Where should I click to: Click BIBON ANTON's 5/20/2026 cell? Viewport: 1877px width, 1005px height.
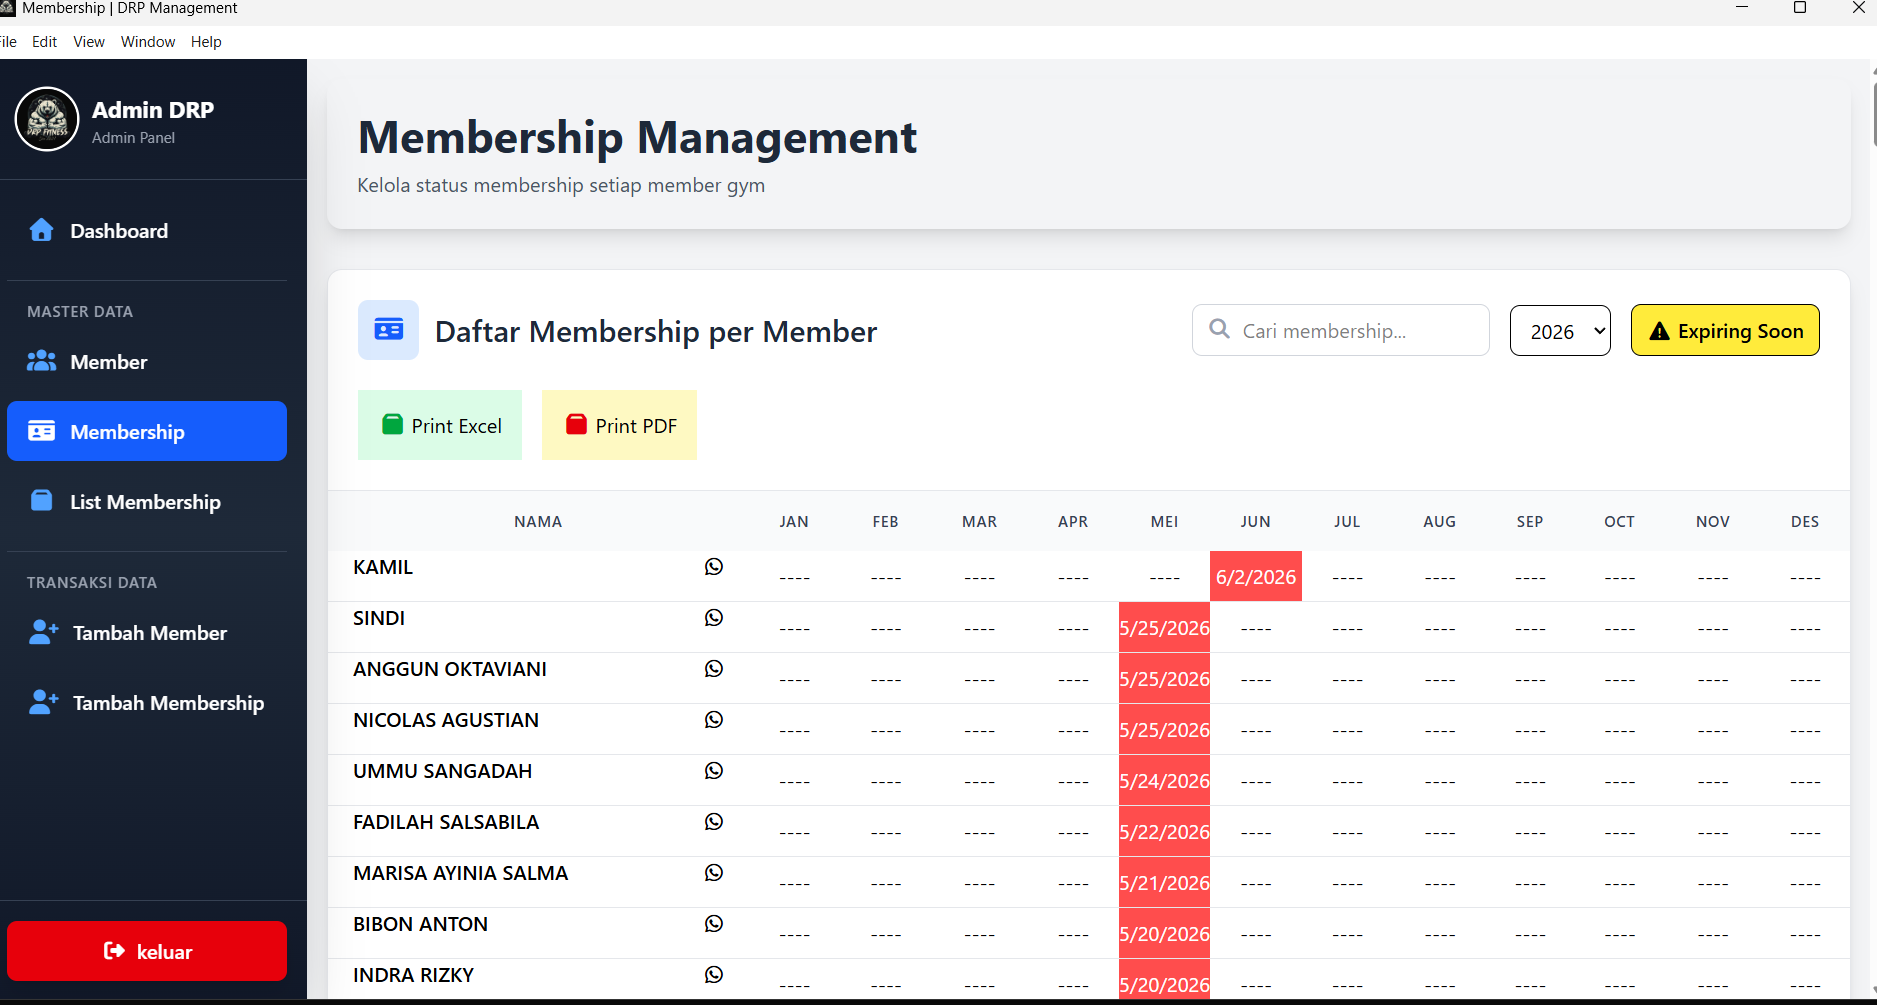pos(1164,933)
